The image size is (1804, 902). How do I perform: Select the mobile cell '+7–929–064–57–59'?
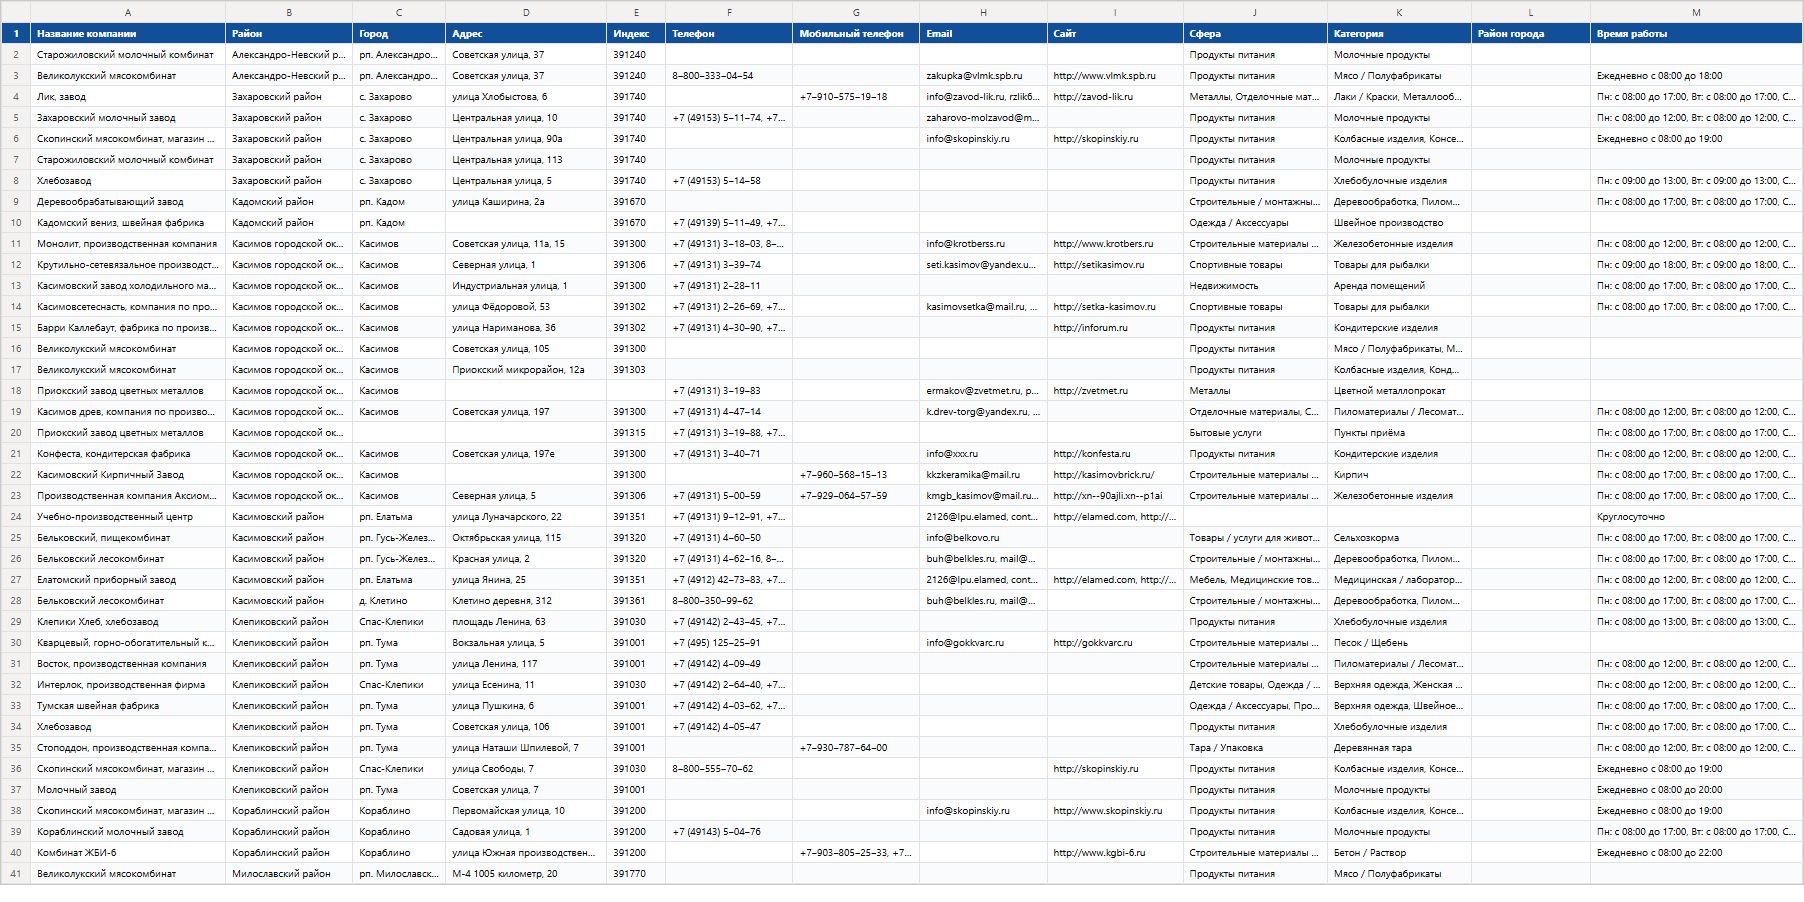tap(856, 496)
